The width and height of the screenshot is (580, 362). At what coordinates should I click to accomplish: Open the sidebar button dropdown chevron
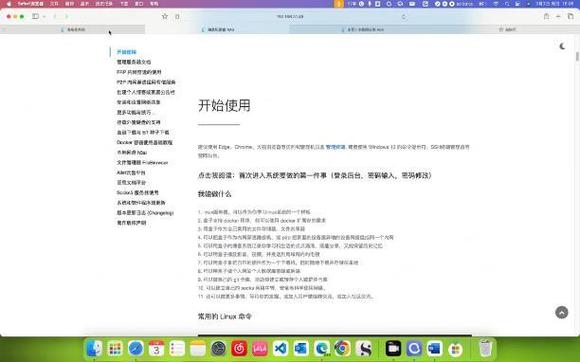44,16
